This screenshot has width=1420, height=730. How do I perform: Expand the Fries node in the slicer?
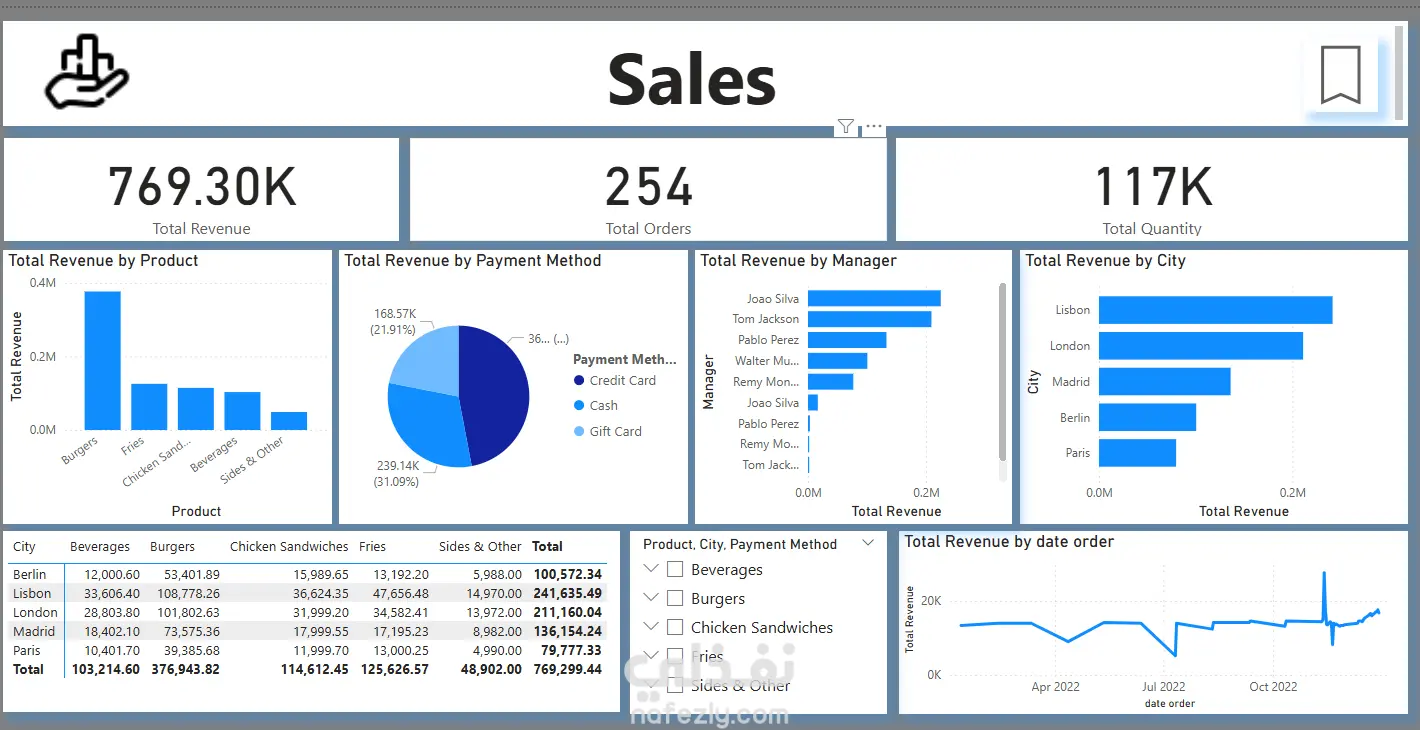[652, 656]
